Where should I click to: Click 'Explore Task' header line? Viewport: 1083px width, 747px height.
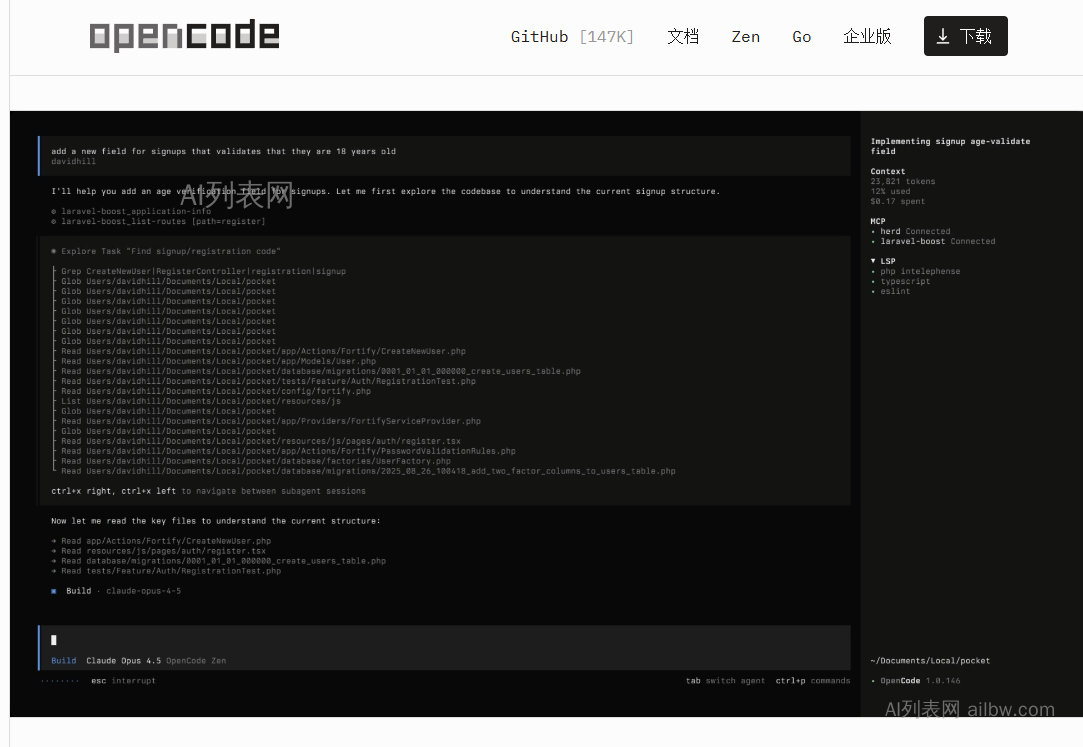tap(166, 251)
